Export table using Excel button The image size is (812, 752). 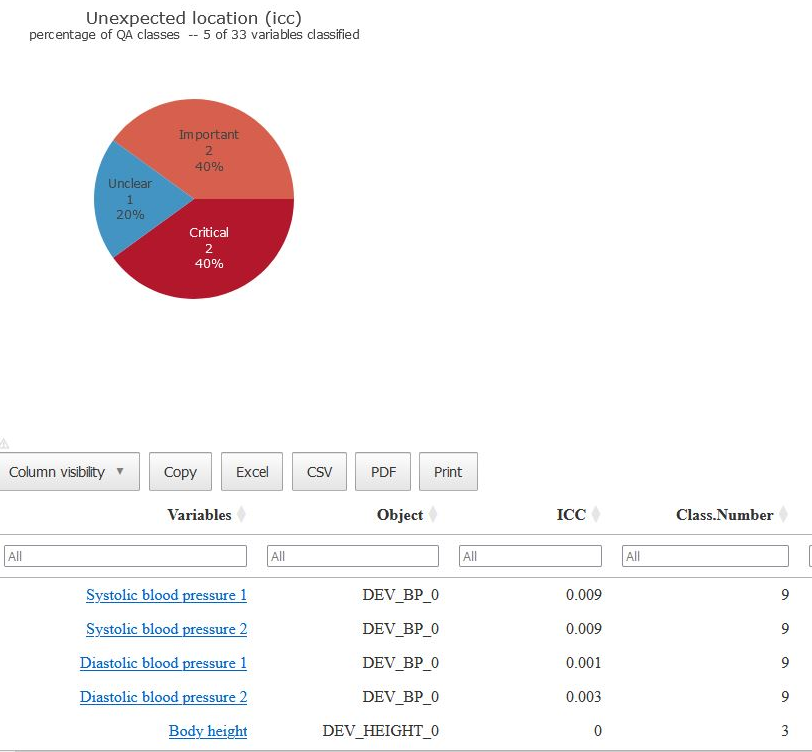pos(252,472)
